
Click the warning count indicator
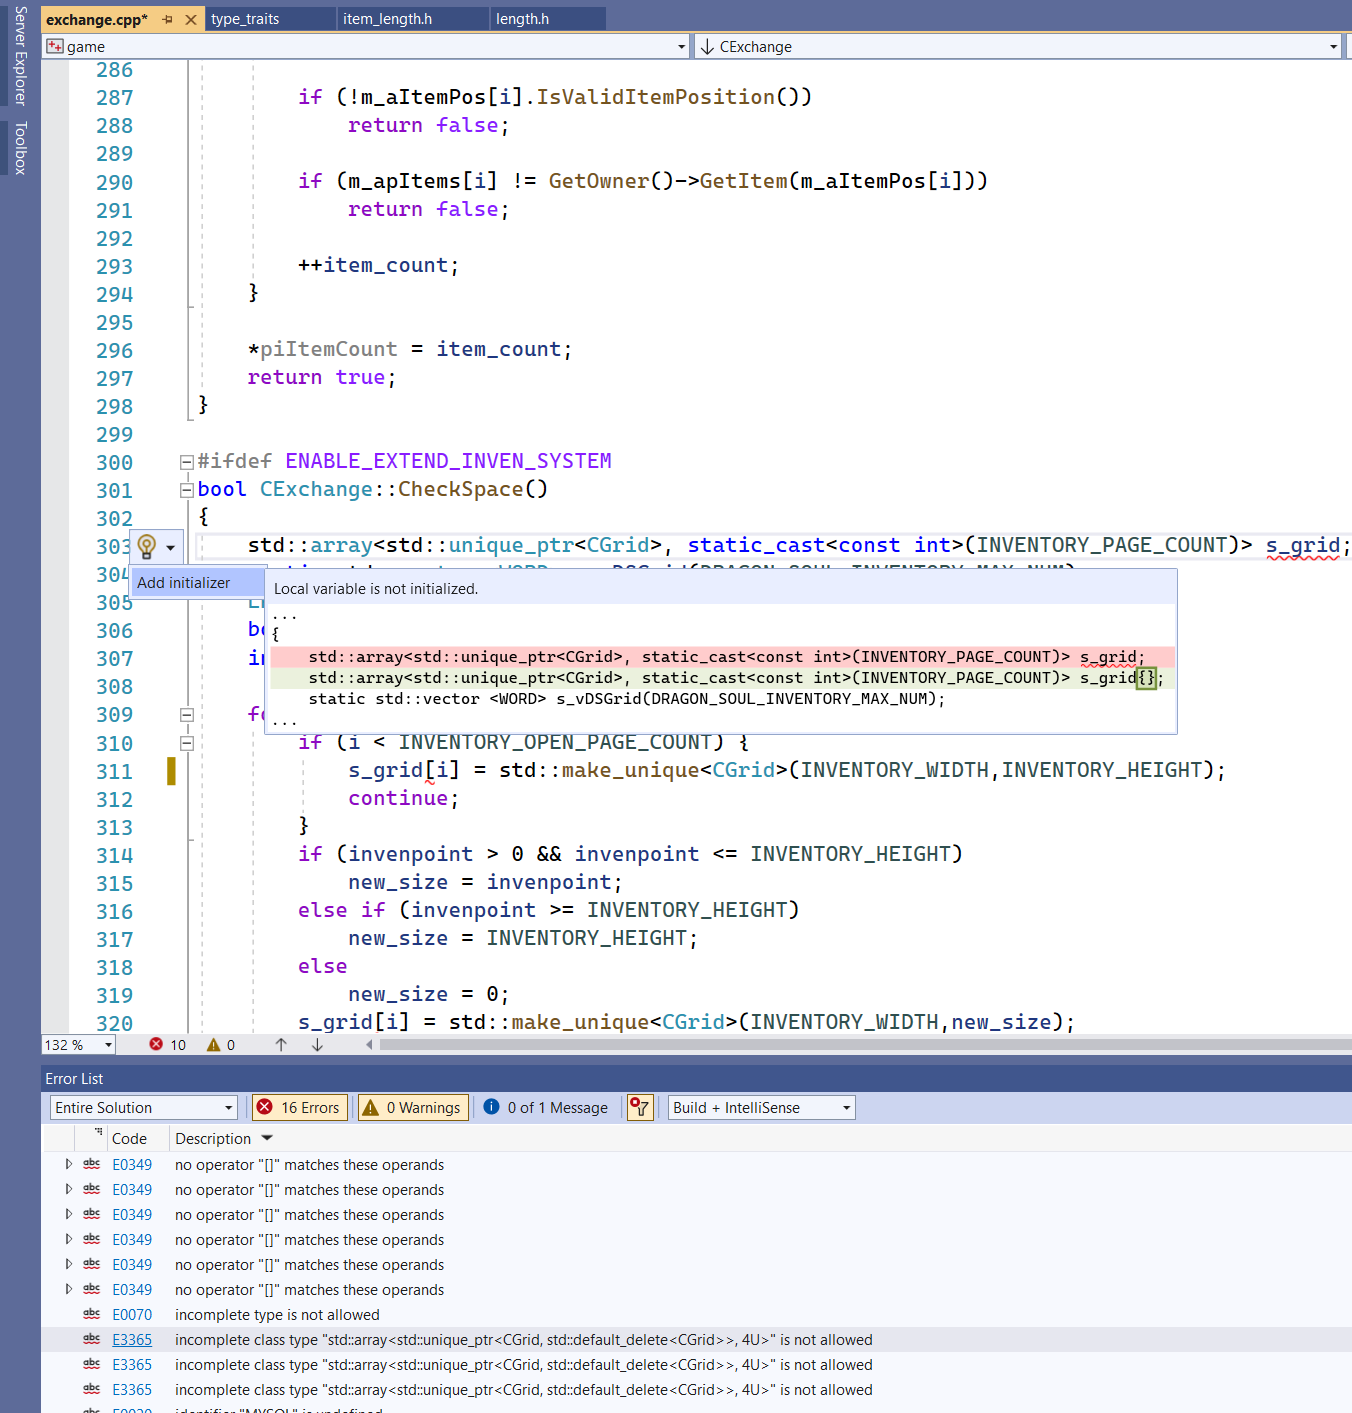tap(221, 1045)
